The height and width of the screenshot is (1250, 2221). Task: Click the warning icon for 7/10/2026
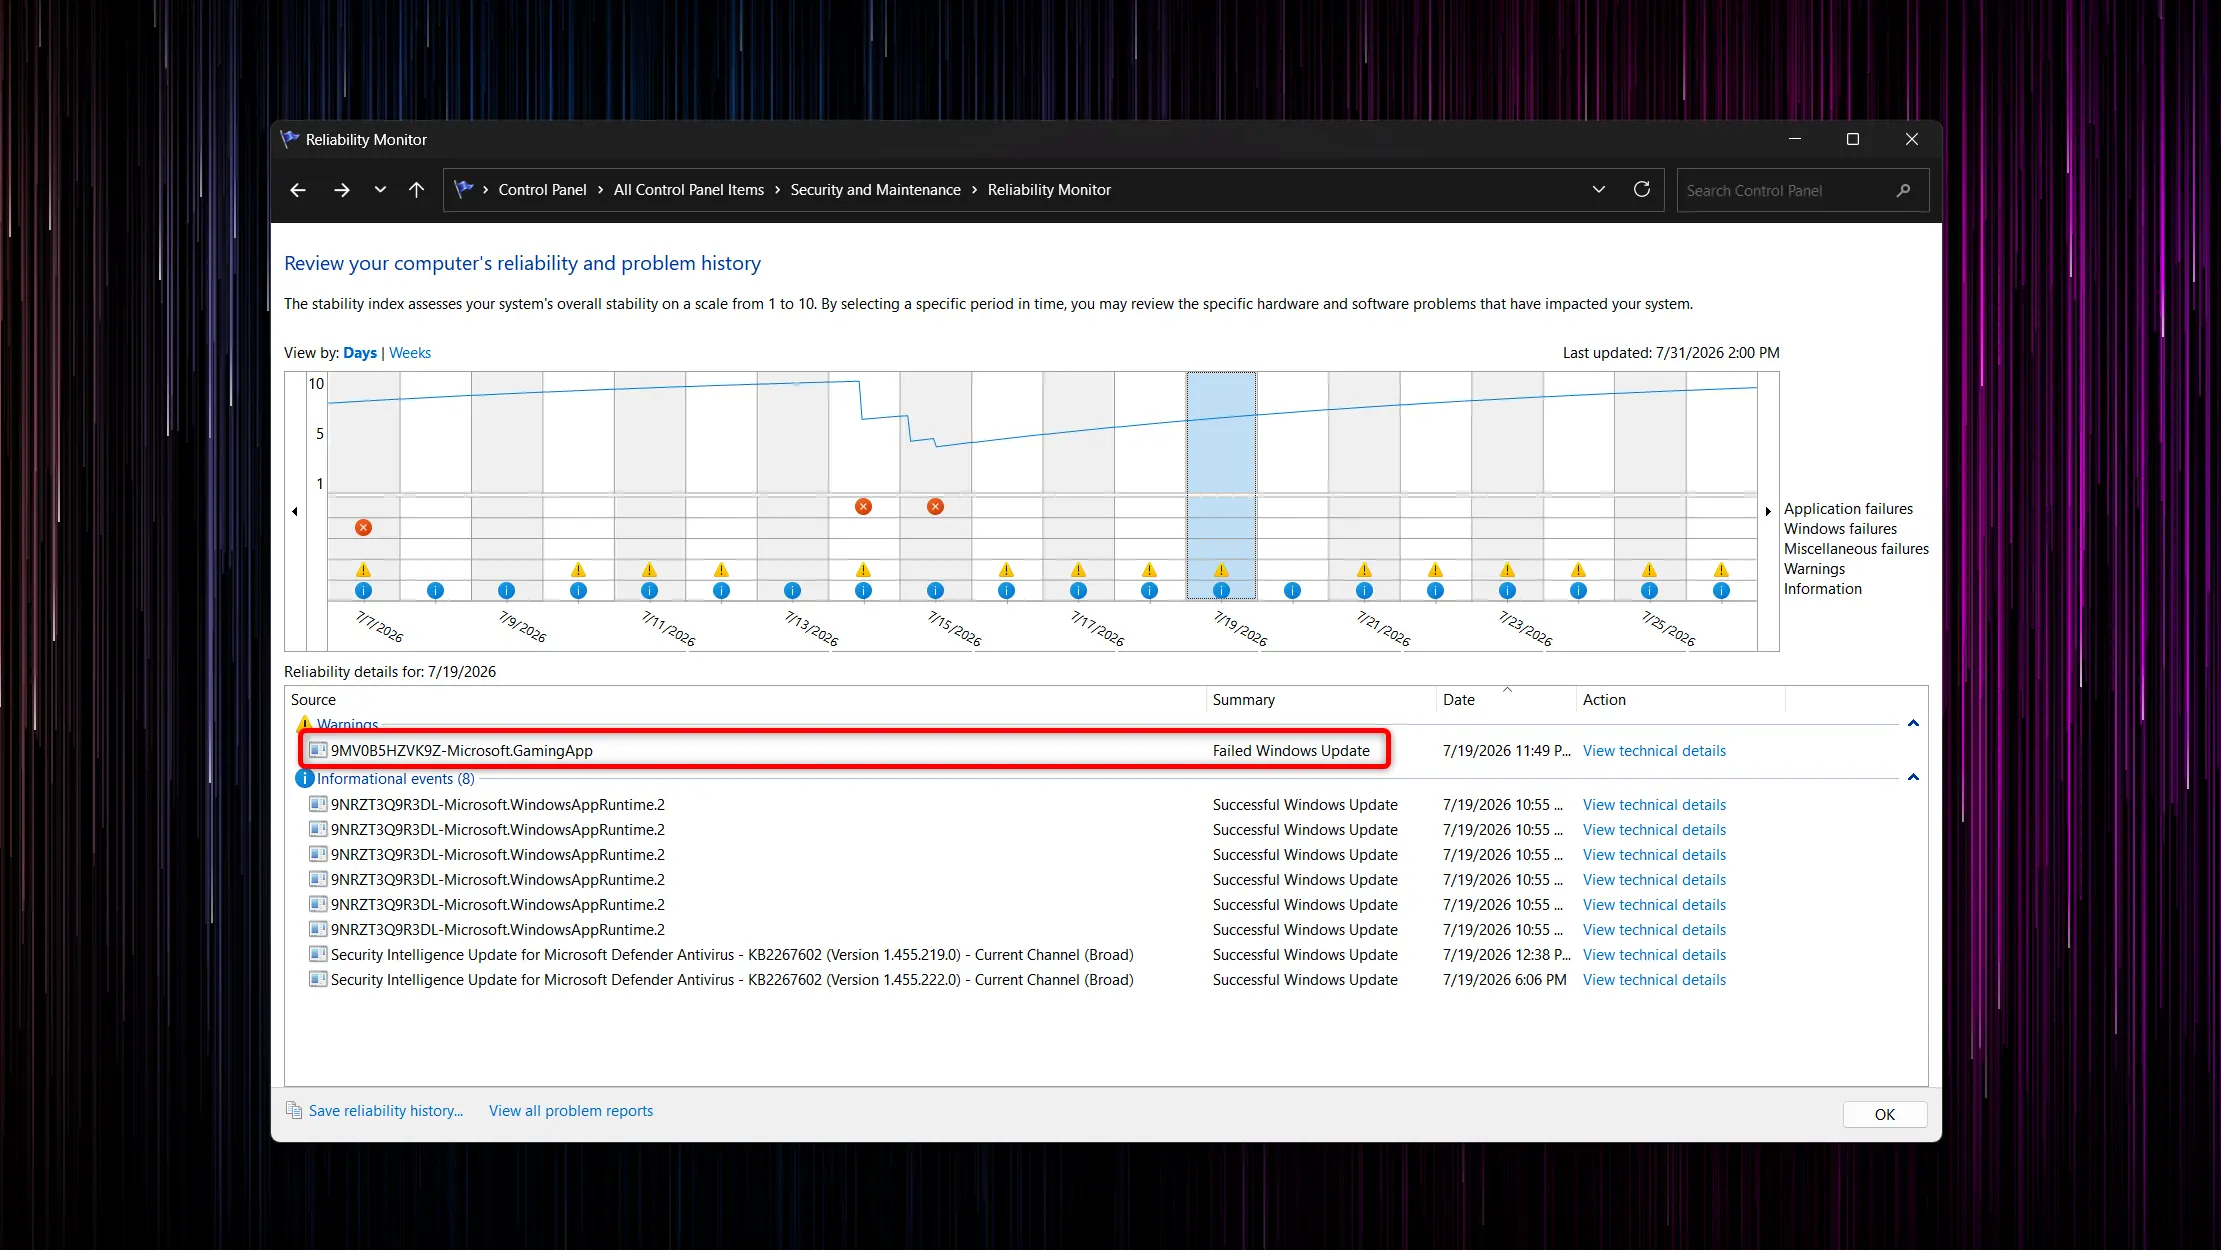(x=578, y=570)
